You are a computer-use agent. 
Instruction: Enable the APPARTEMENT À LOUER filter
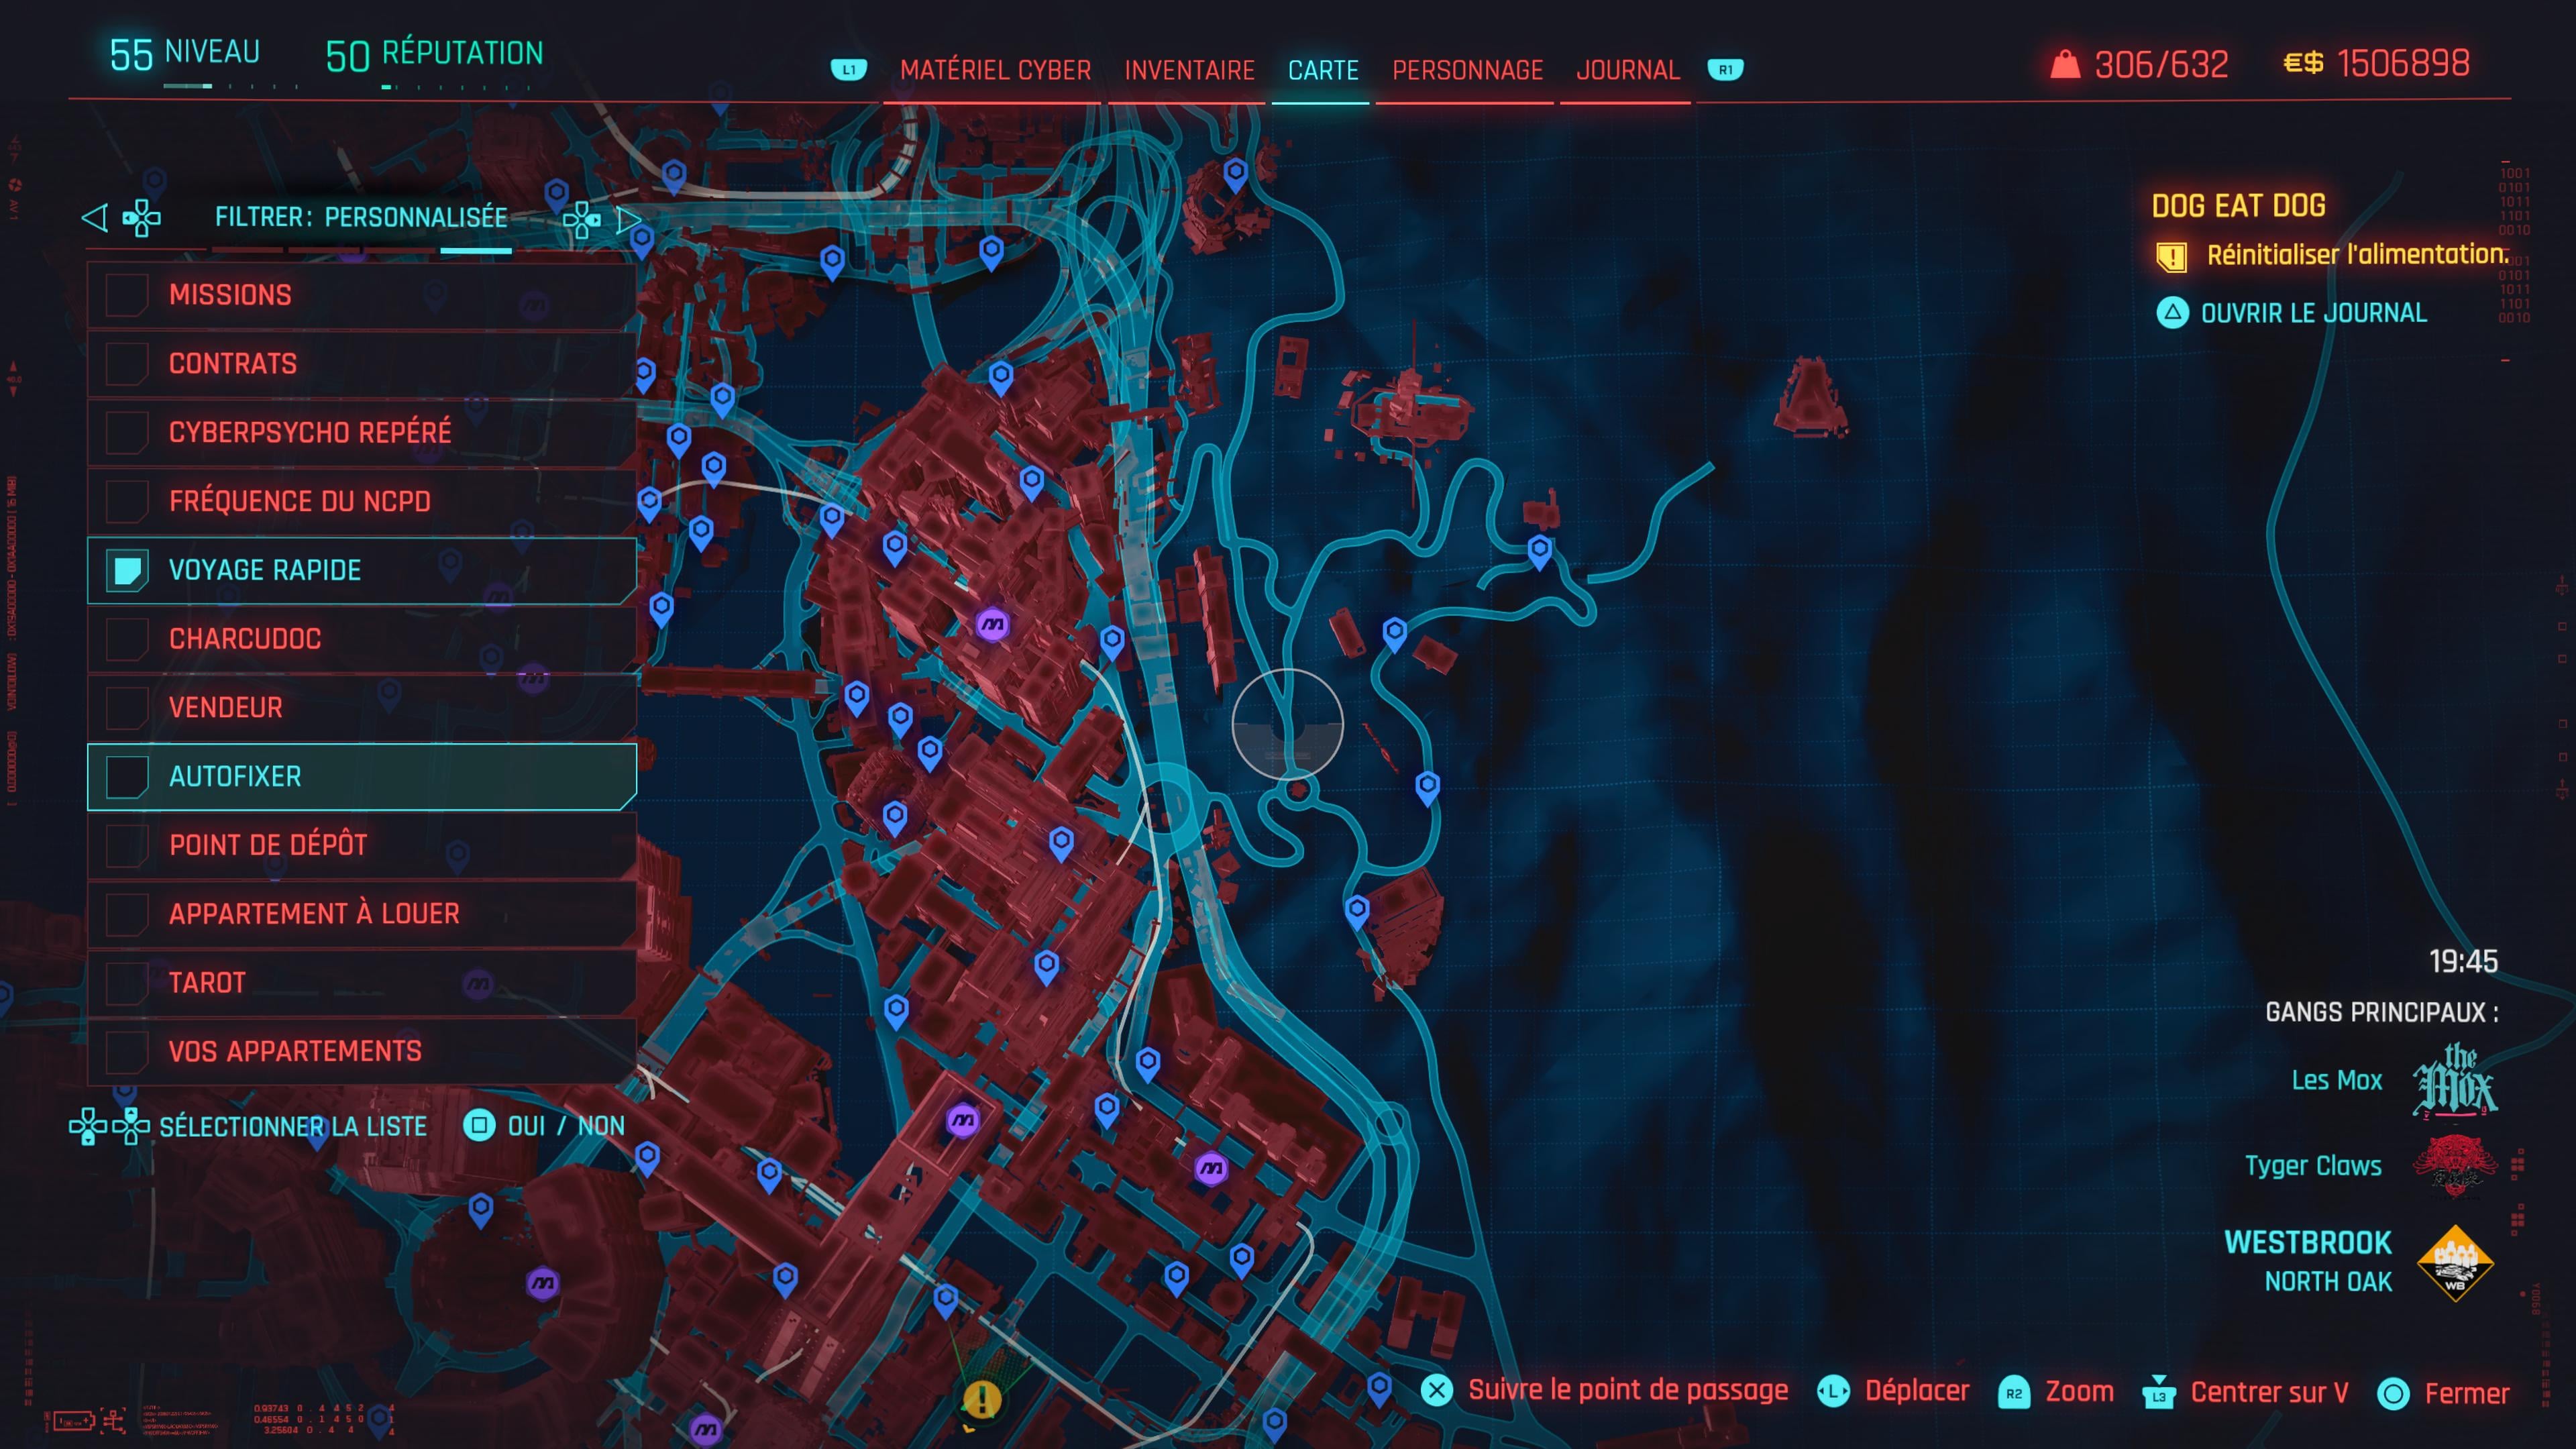pos(127,914)
